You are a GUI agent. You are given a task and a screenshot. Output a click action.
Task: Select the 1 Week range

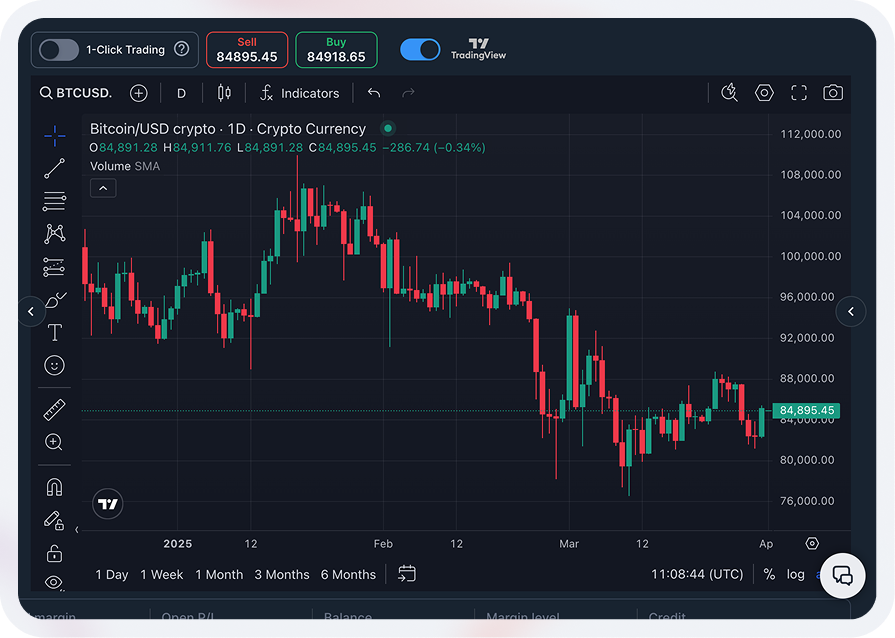(x=162, y=574)
